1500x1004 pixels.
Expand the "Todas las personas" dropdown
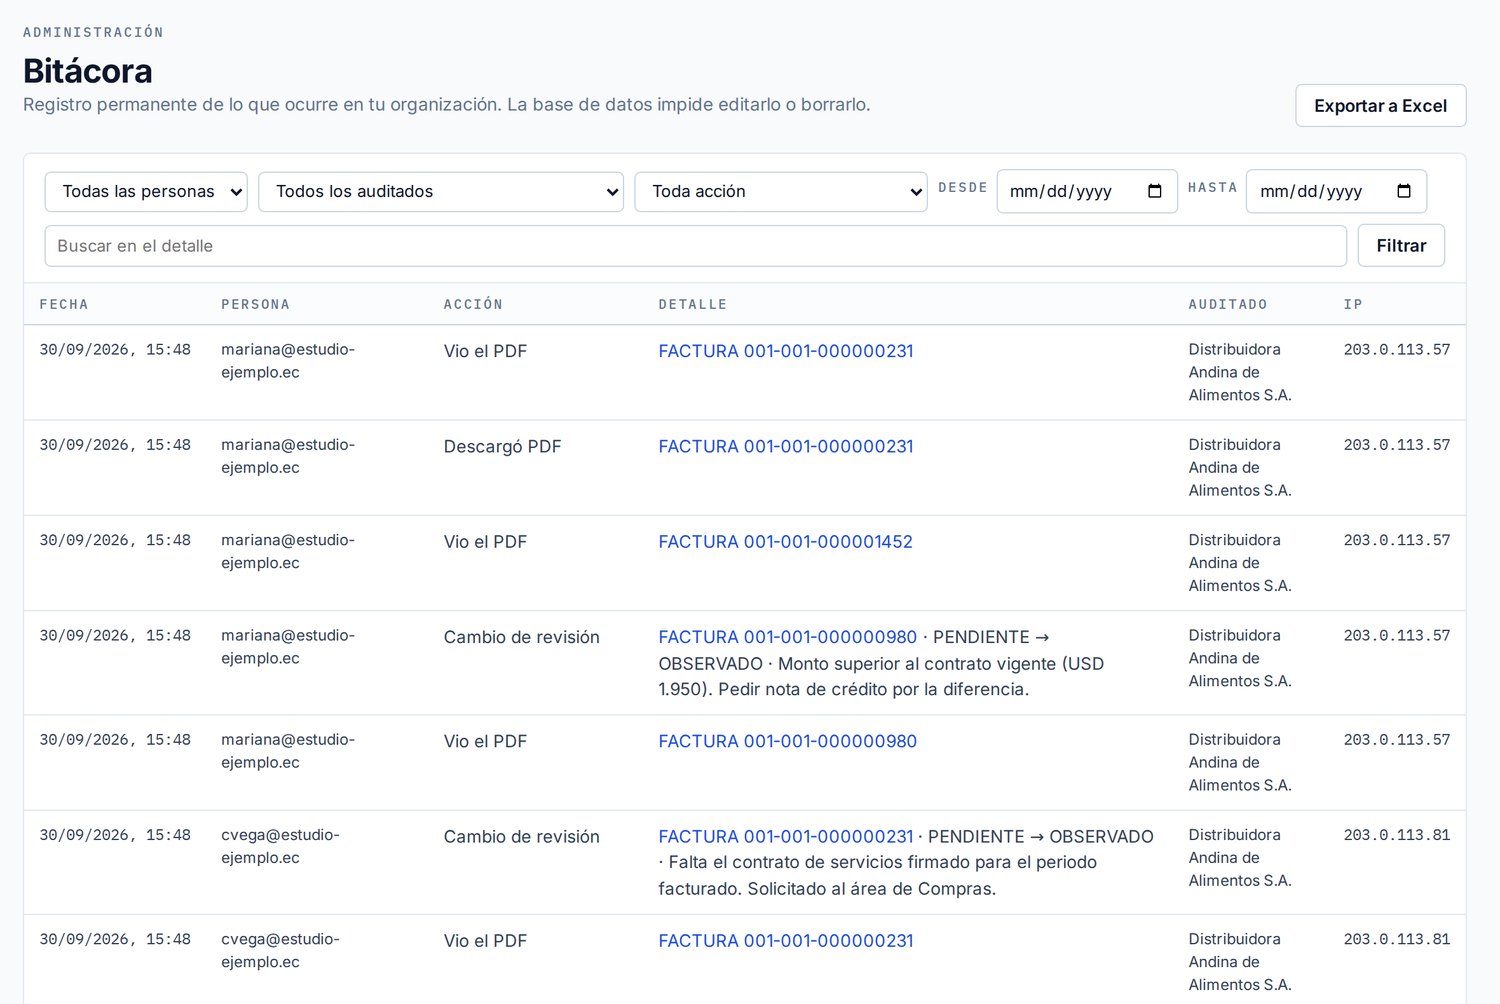pyautogui.click(x=146, y=191)
